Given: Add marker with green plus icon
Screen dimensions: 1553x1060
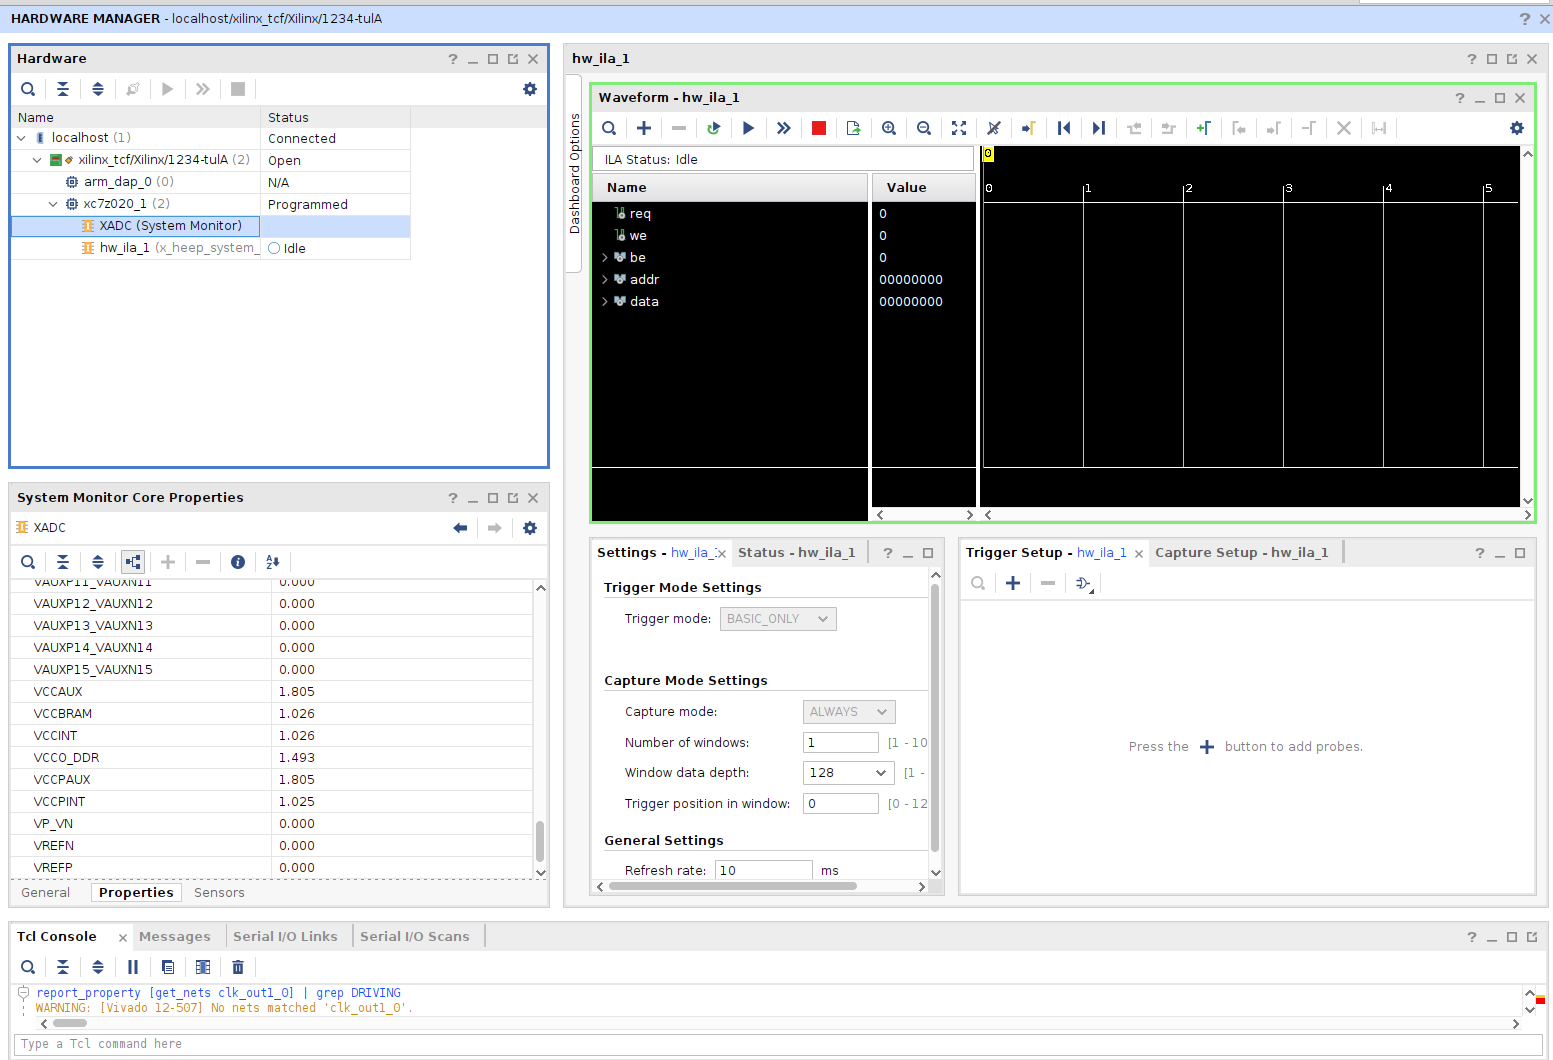Looking at the screenshot, I should (1204, 128).
